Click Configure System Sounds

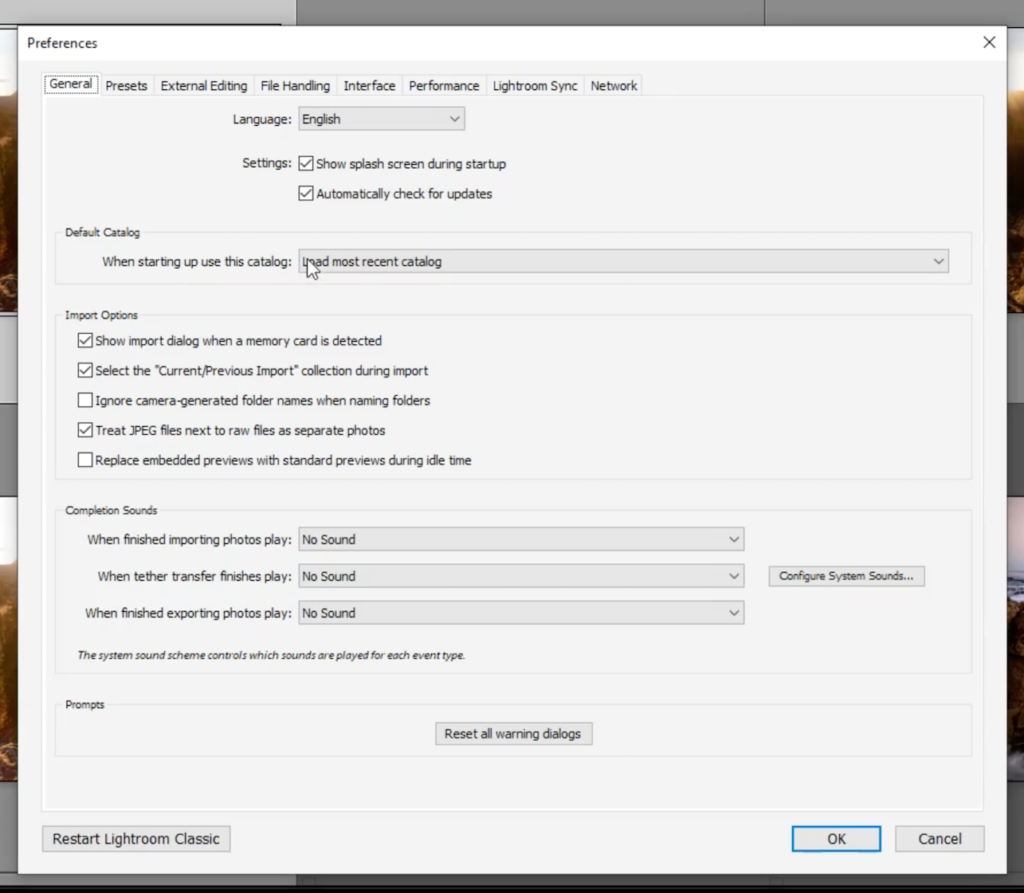[x=846, y=576]
